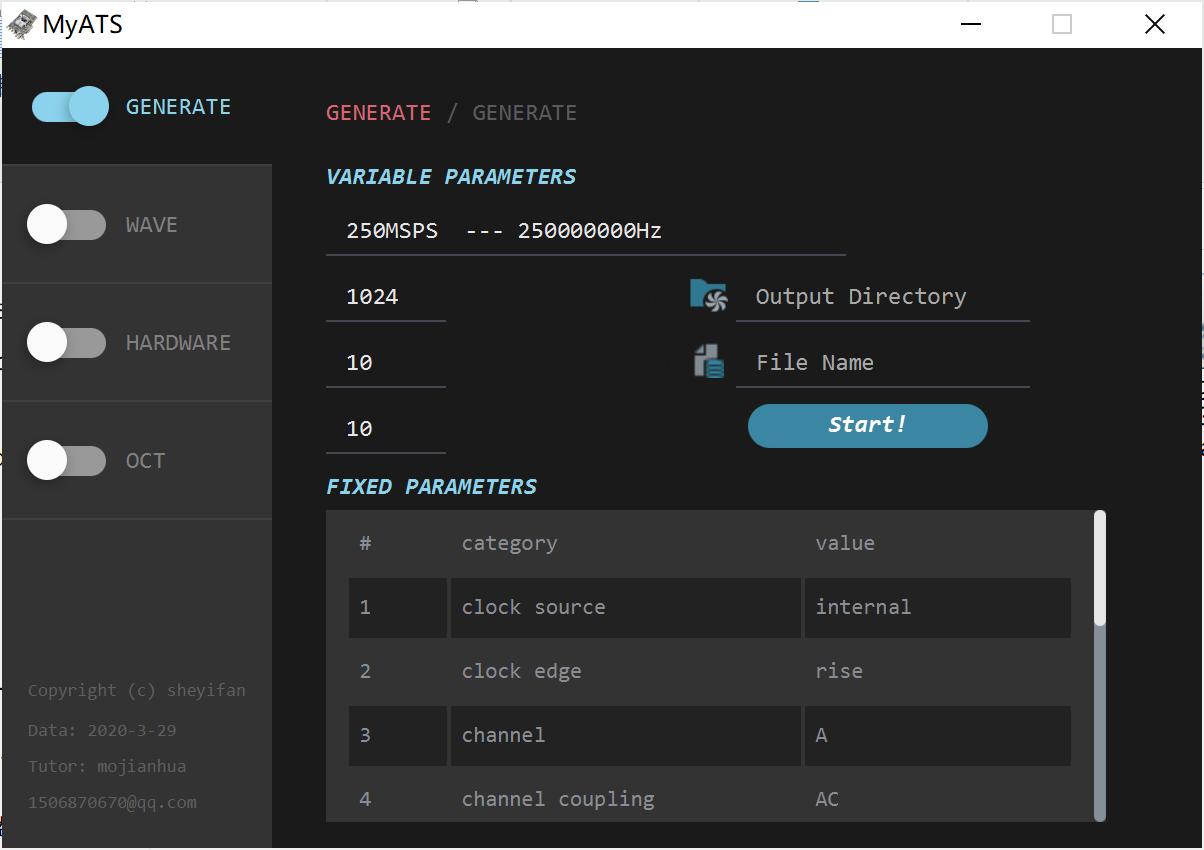Switch on the OCT toggle

point(66,461)
